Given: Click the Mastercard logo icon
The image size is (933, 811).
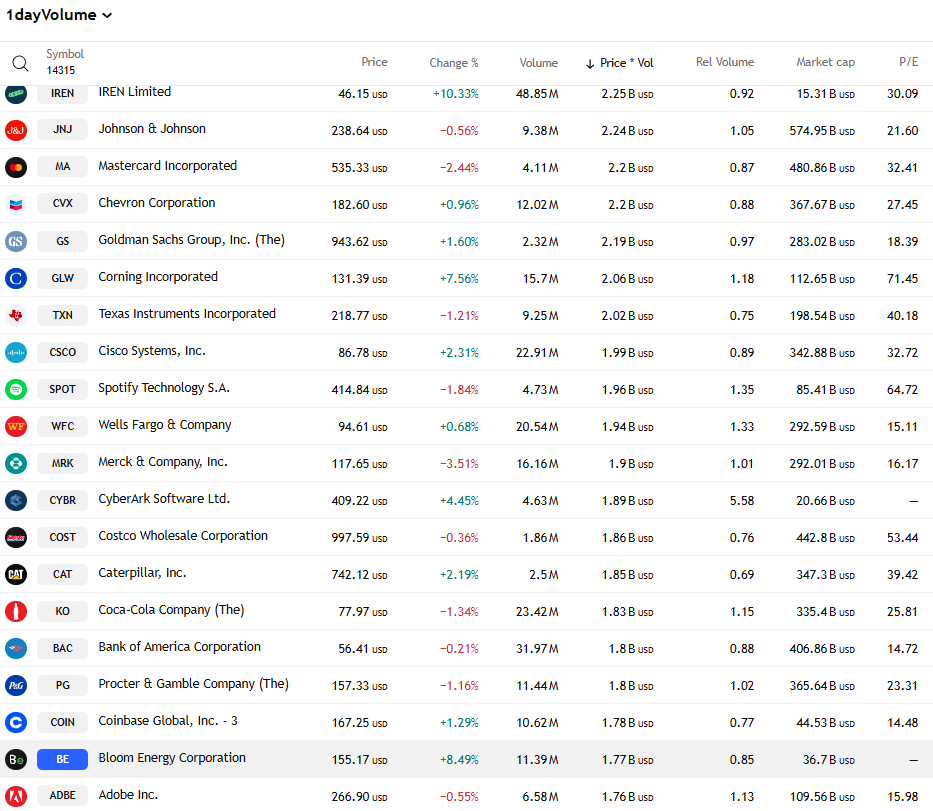Looking at the screenshot, I should pyautogui.click(x=16, y=167).
